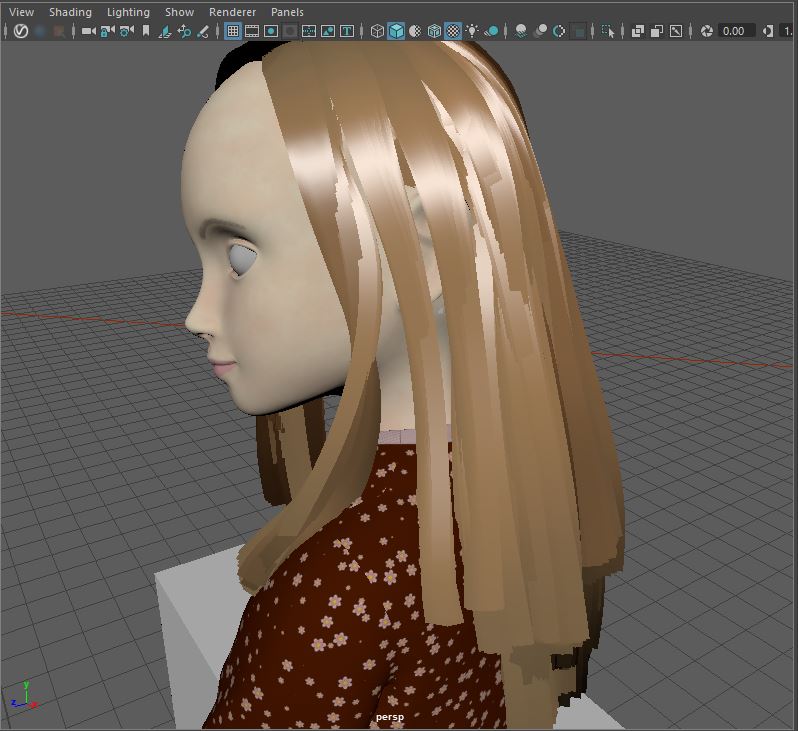Screen dimensions: 798x731
Task: Click the 2D Pan/Zoom icon
Action: pyautogui.click(x=184, y=31)
